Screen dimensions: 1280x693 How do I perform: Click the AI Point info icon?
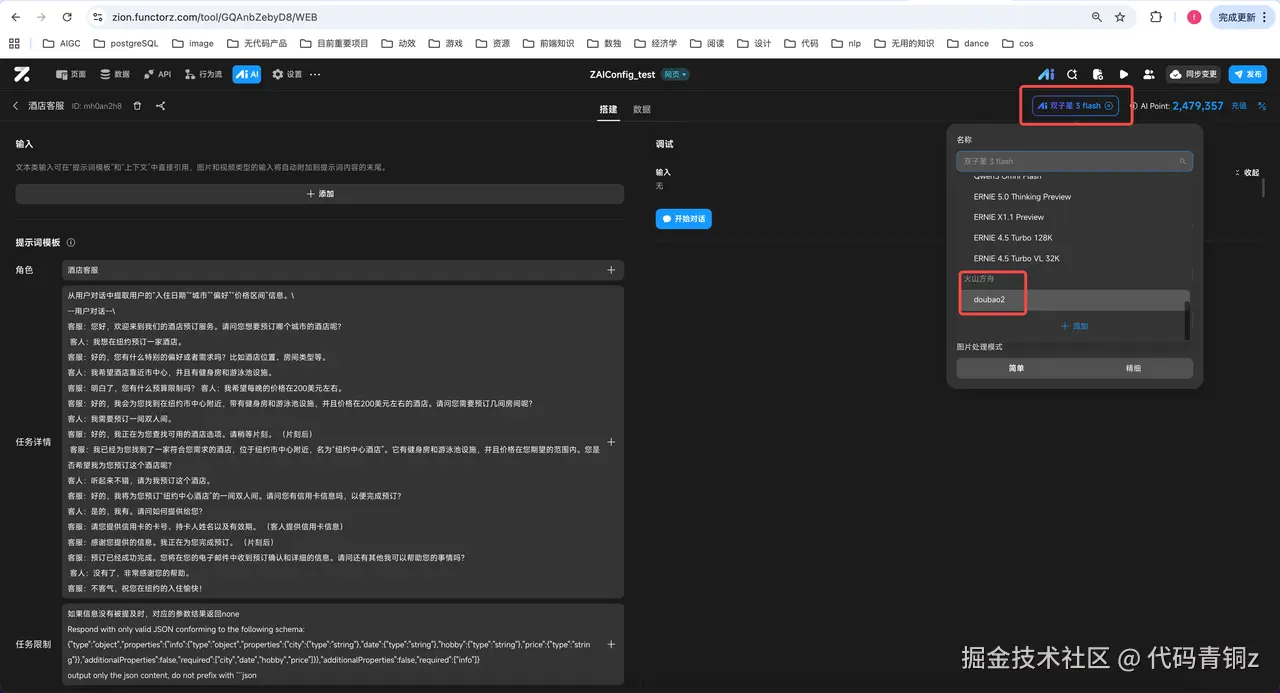(1134, 106)
